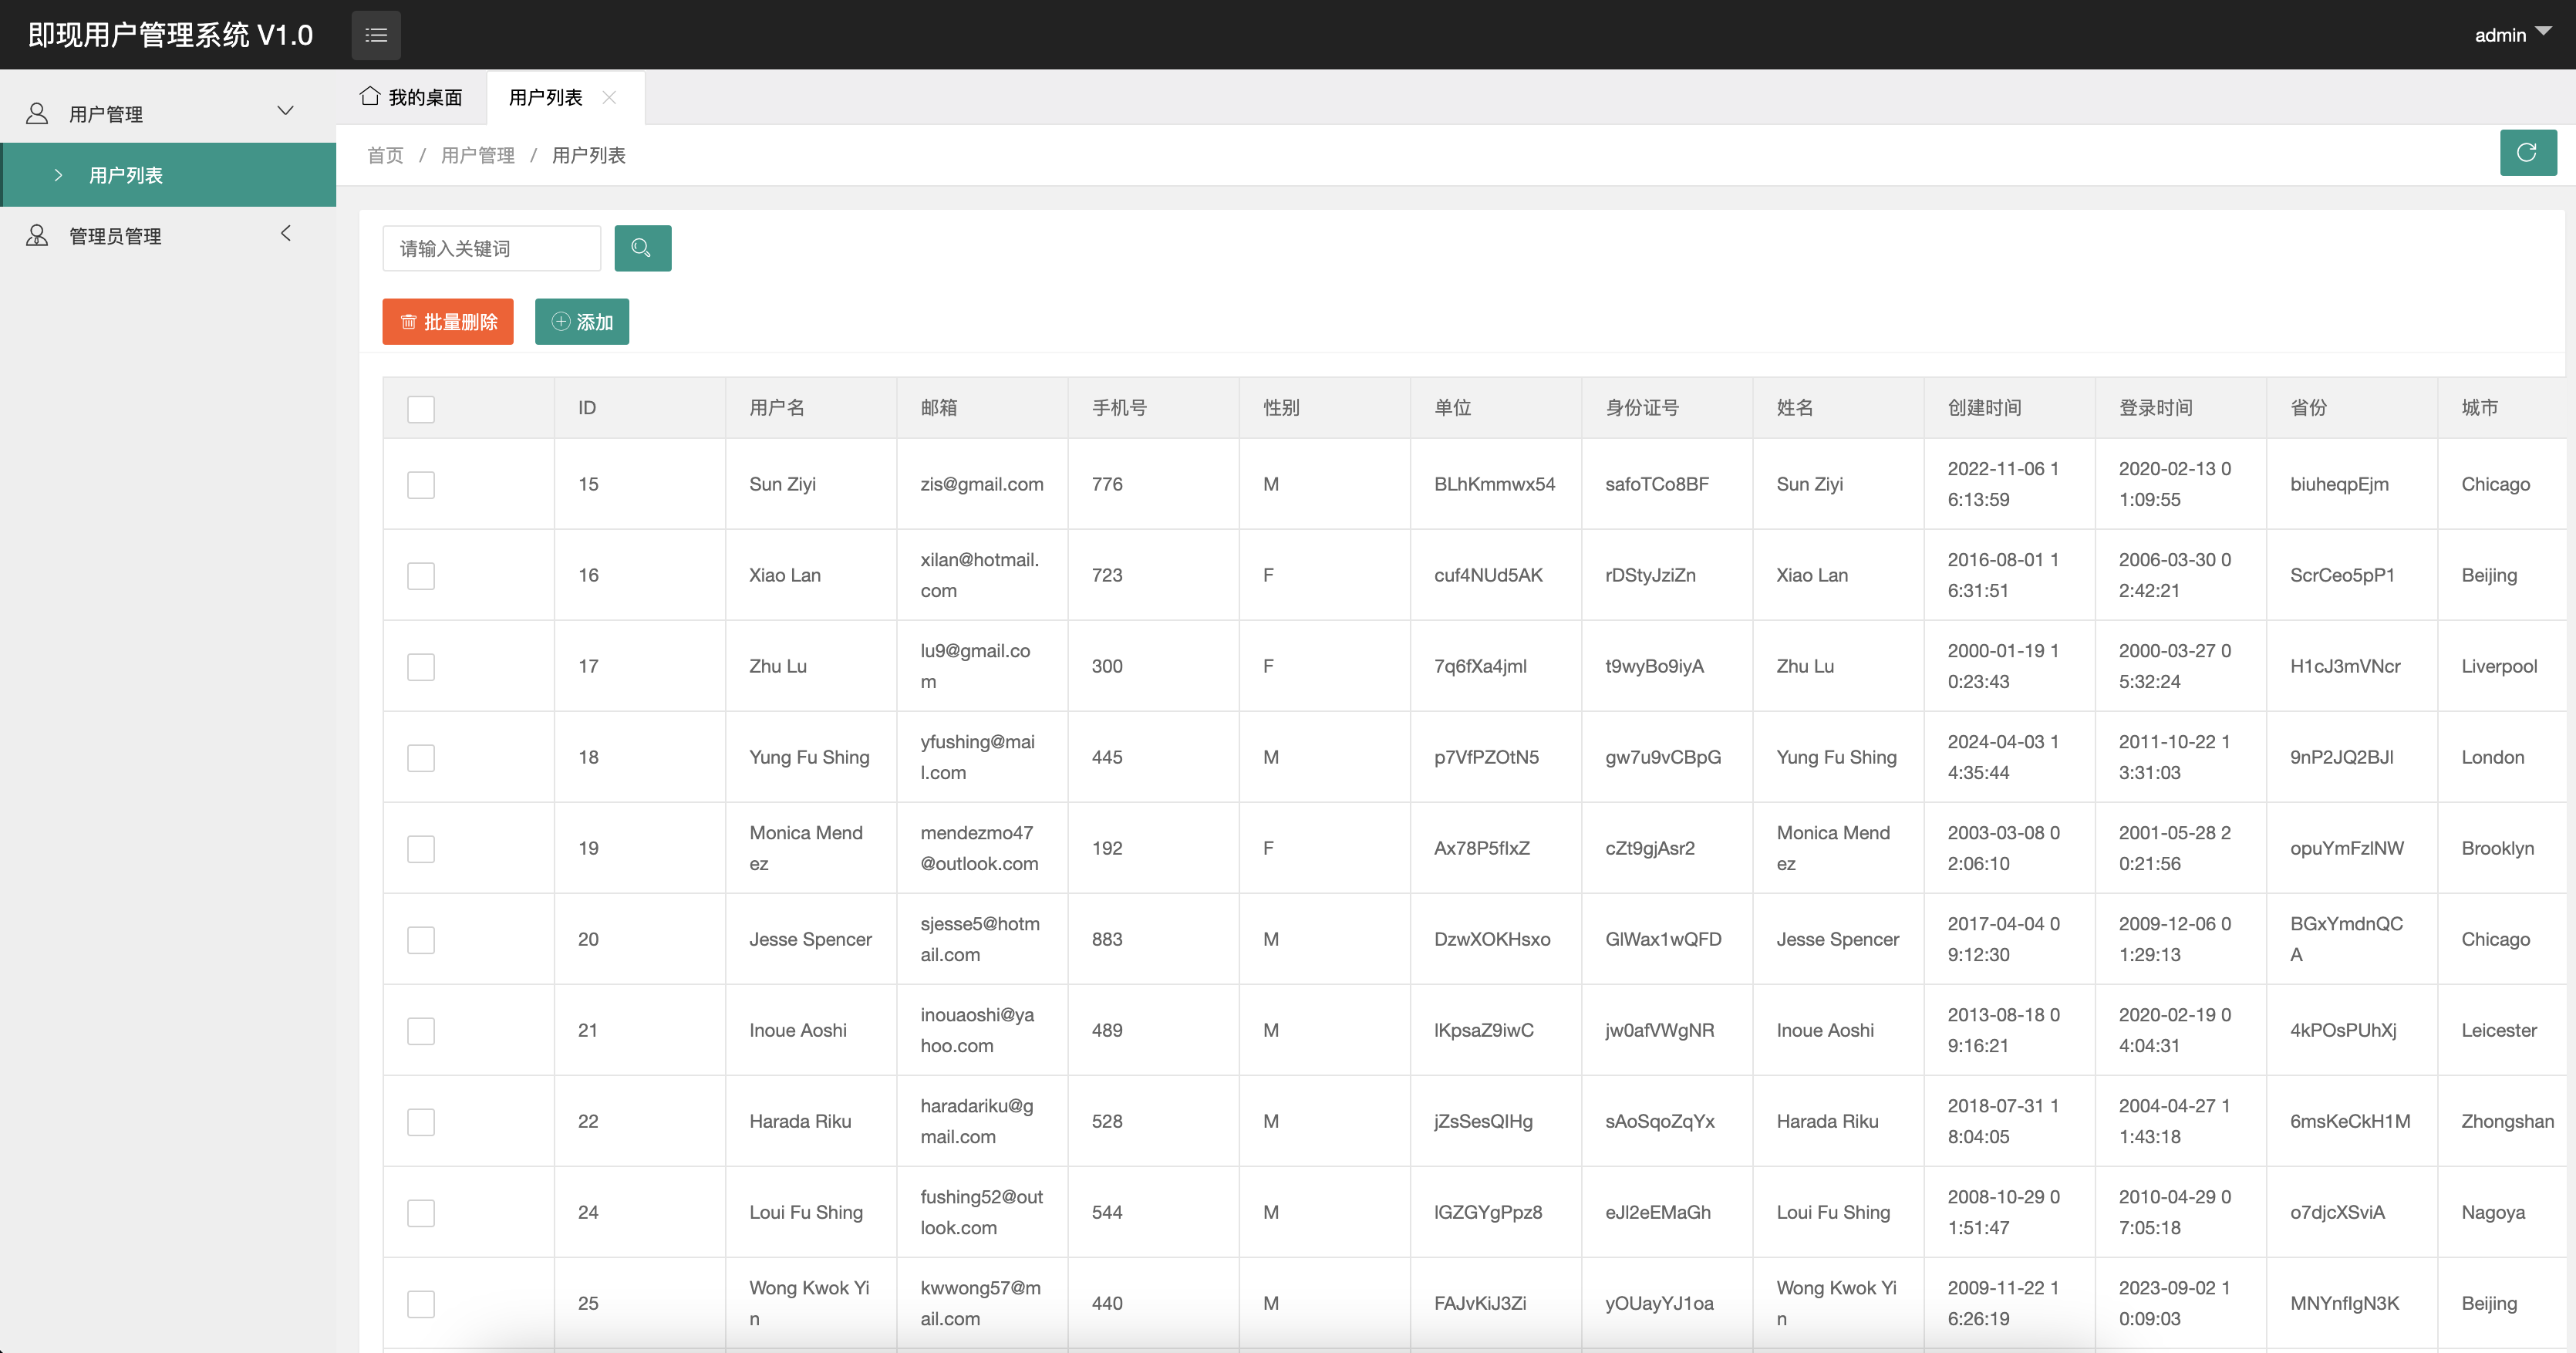Screen dimensions: 2576x1353
Task: Open the admin dropdown menu
Action: coord(2513,35)
